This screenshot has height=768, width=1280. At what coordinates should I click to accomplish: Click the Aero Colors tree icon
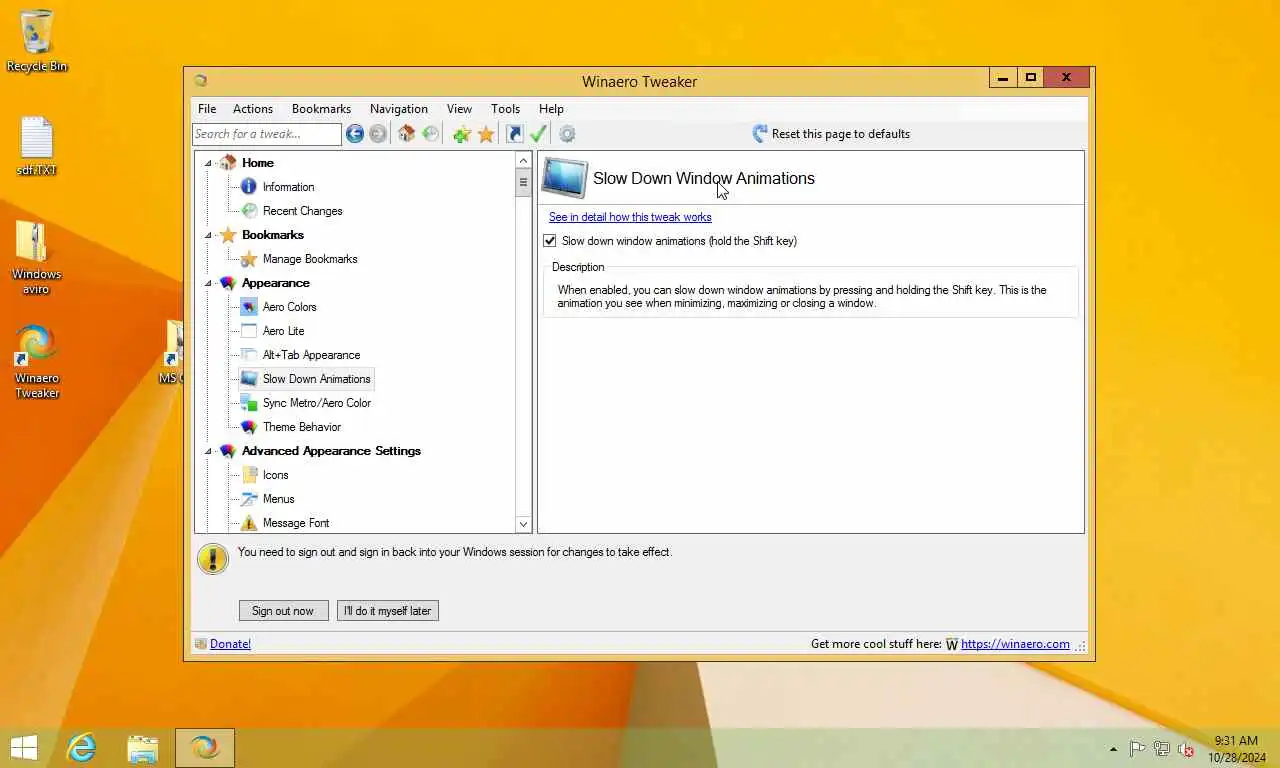click(249, 307)
